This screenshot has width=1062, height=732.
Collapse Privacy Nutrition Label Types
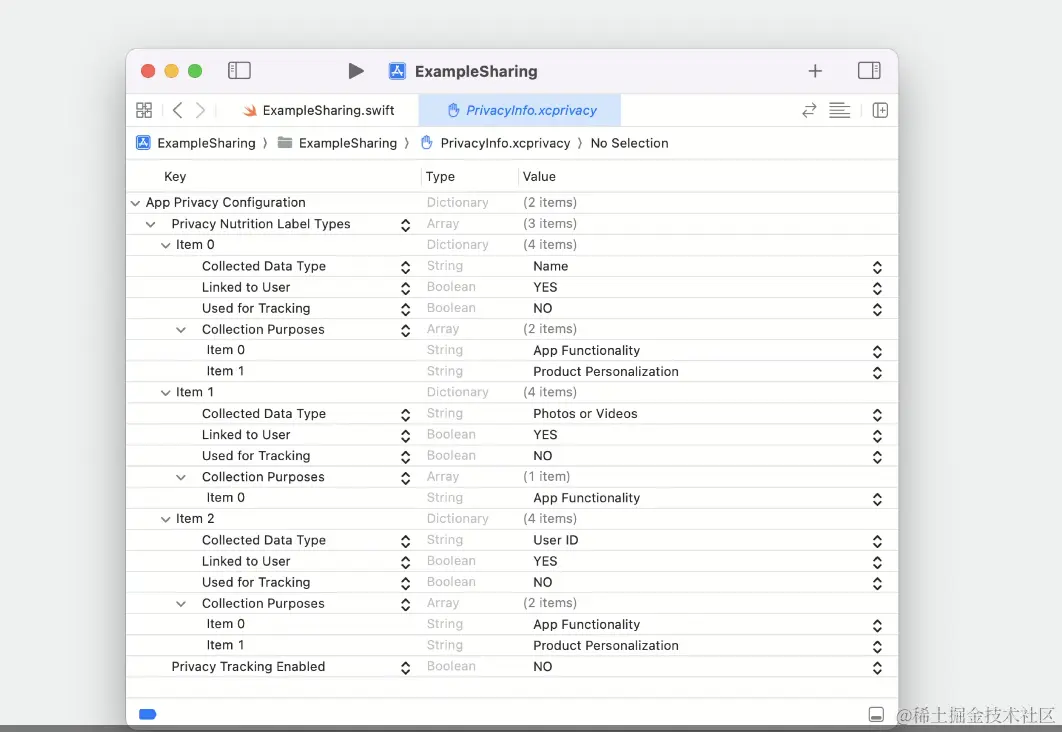click(x=151, y=224)
